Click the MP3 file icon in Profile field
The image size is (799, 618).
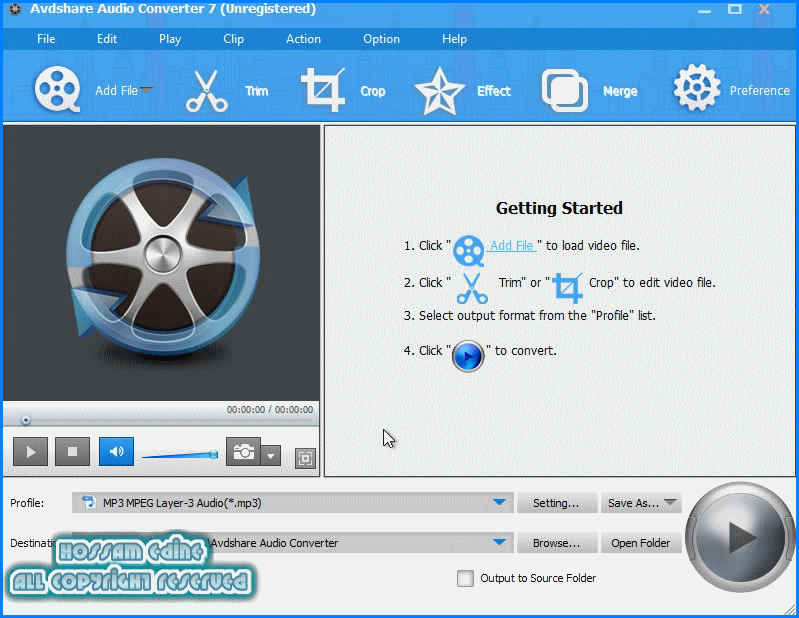pyautogui.click(x=89, y=502)
